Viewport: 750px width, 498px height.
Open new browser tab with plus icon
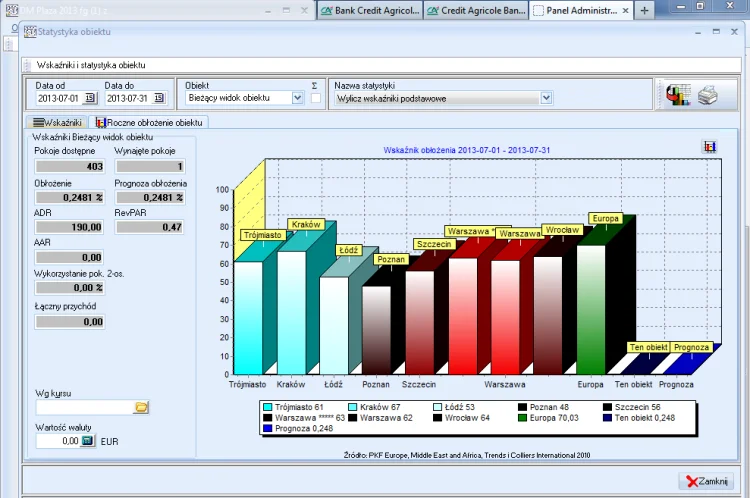pos(645,10)
